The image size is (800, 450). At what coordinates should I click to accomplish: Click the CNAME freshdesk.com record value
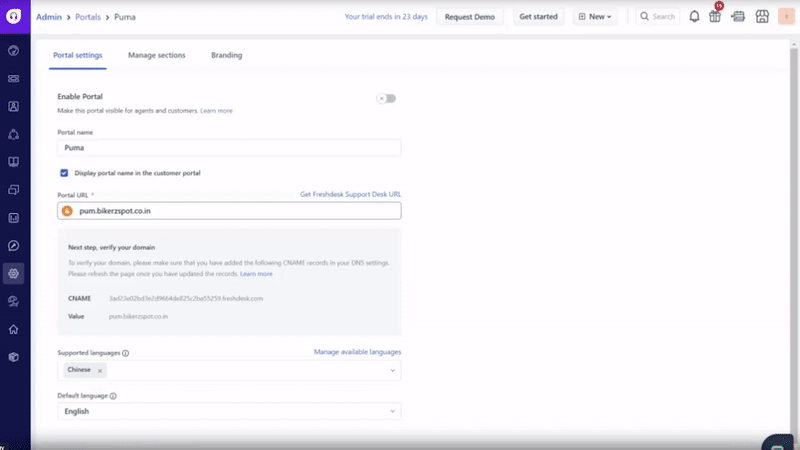tap(186, 298)
